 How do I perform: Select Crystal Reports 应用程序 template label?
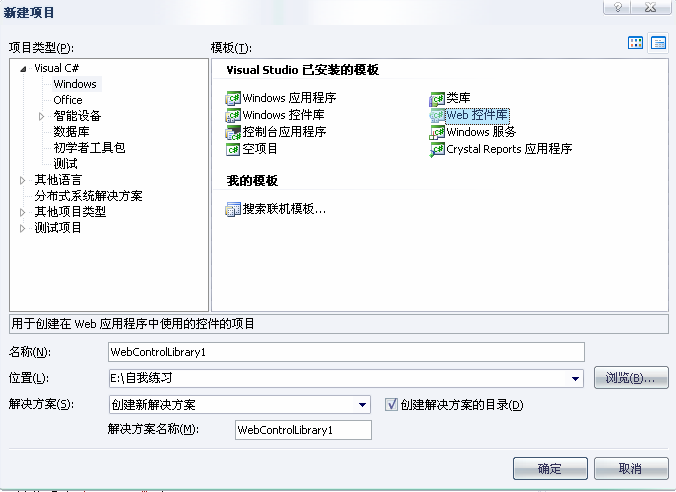tap(509, 149)
